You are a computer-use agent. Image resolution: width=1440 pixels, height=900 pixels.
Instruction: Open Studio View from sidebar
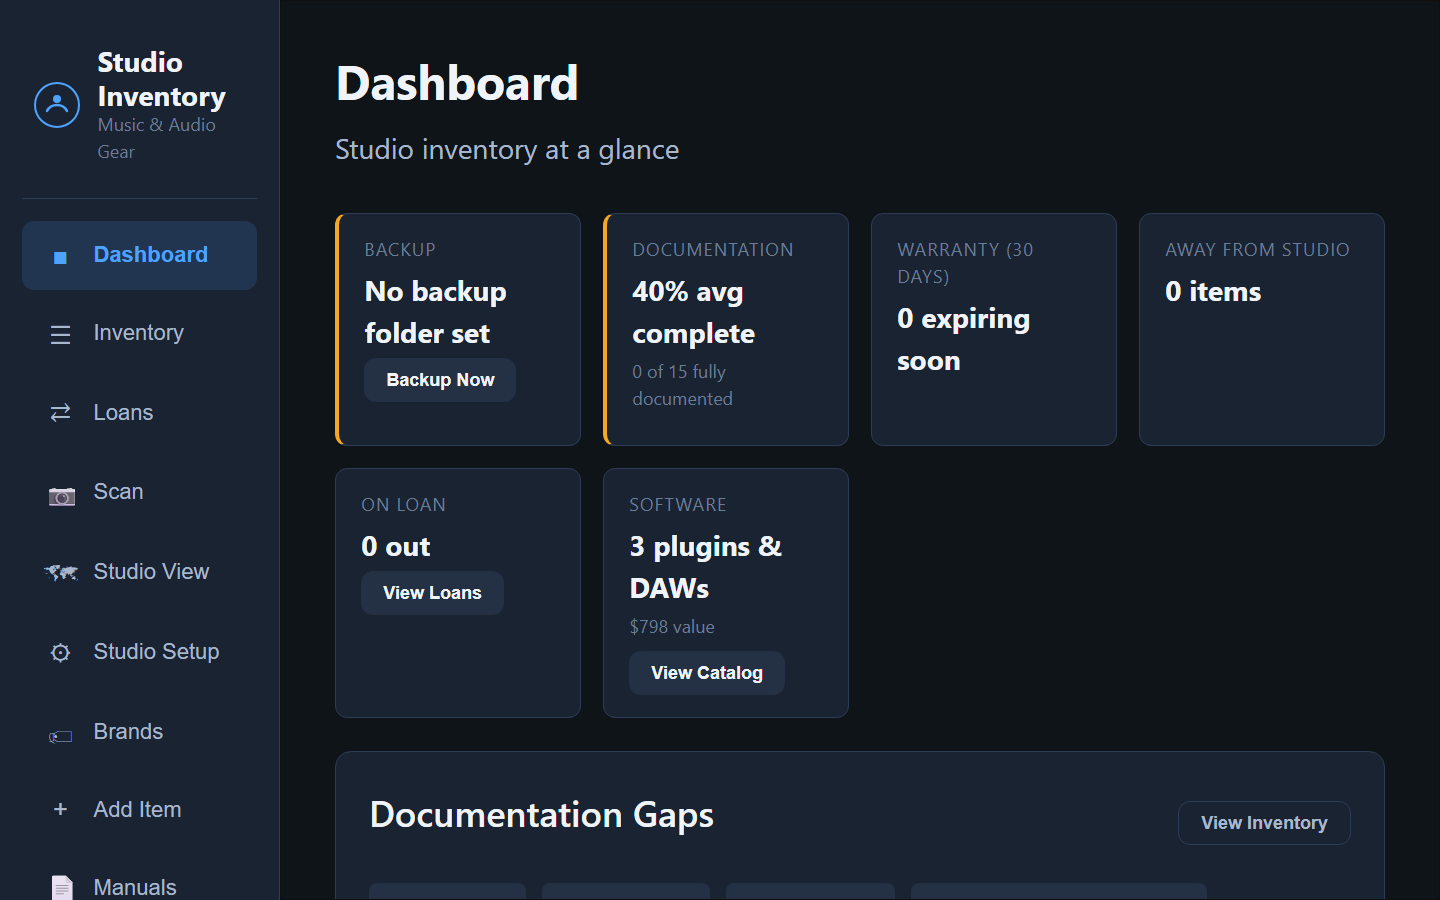(139, 572)
